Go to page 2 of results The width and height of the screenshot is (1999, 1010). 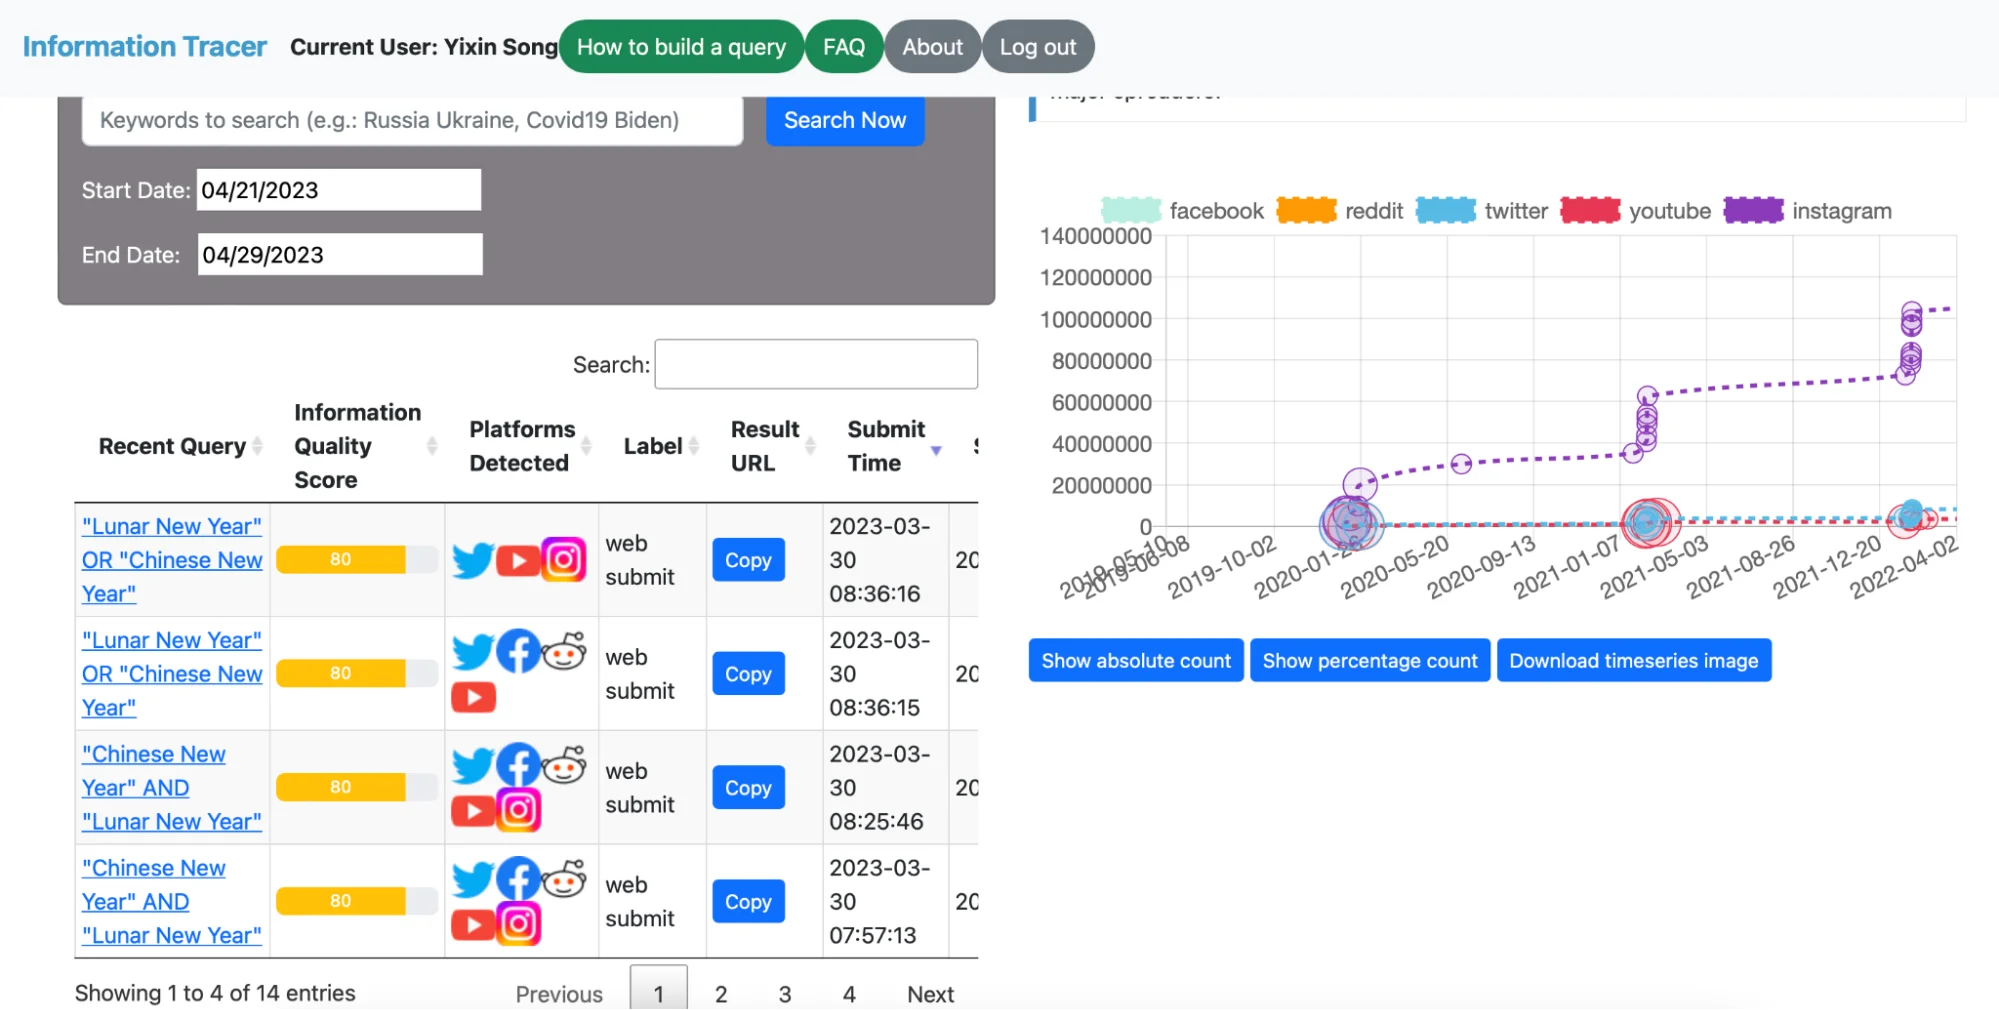pos(721,993)
